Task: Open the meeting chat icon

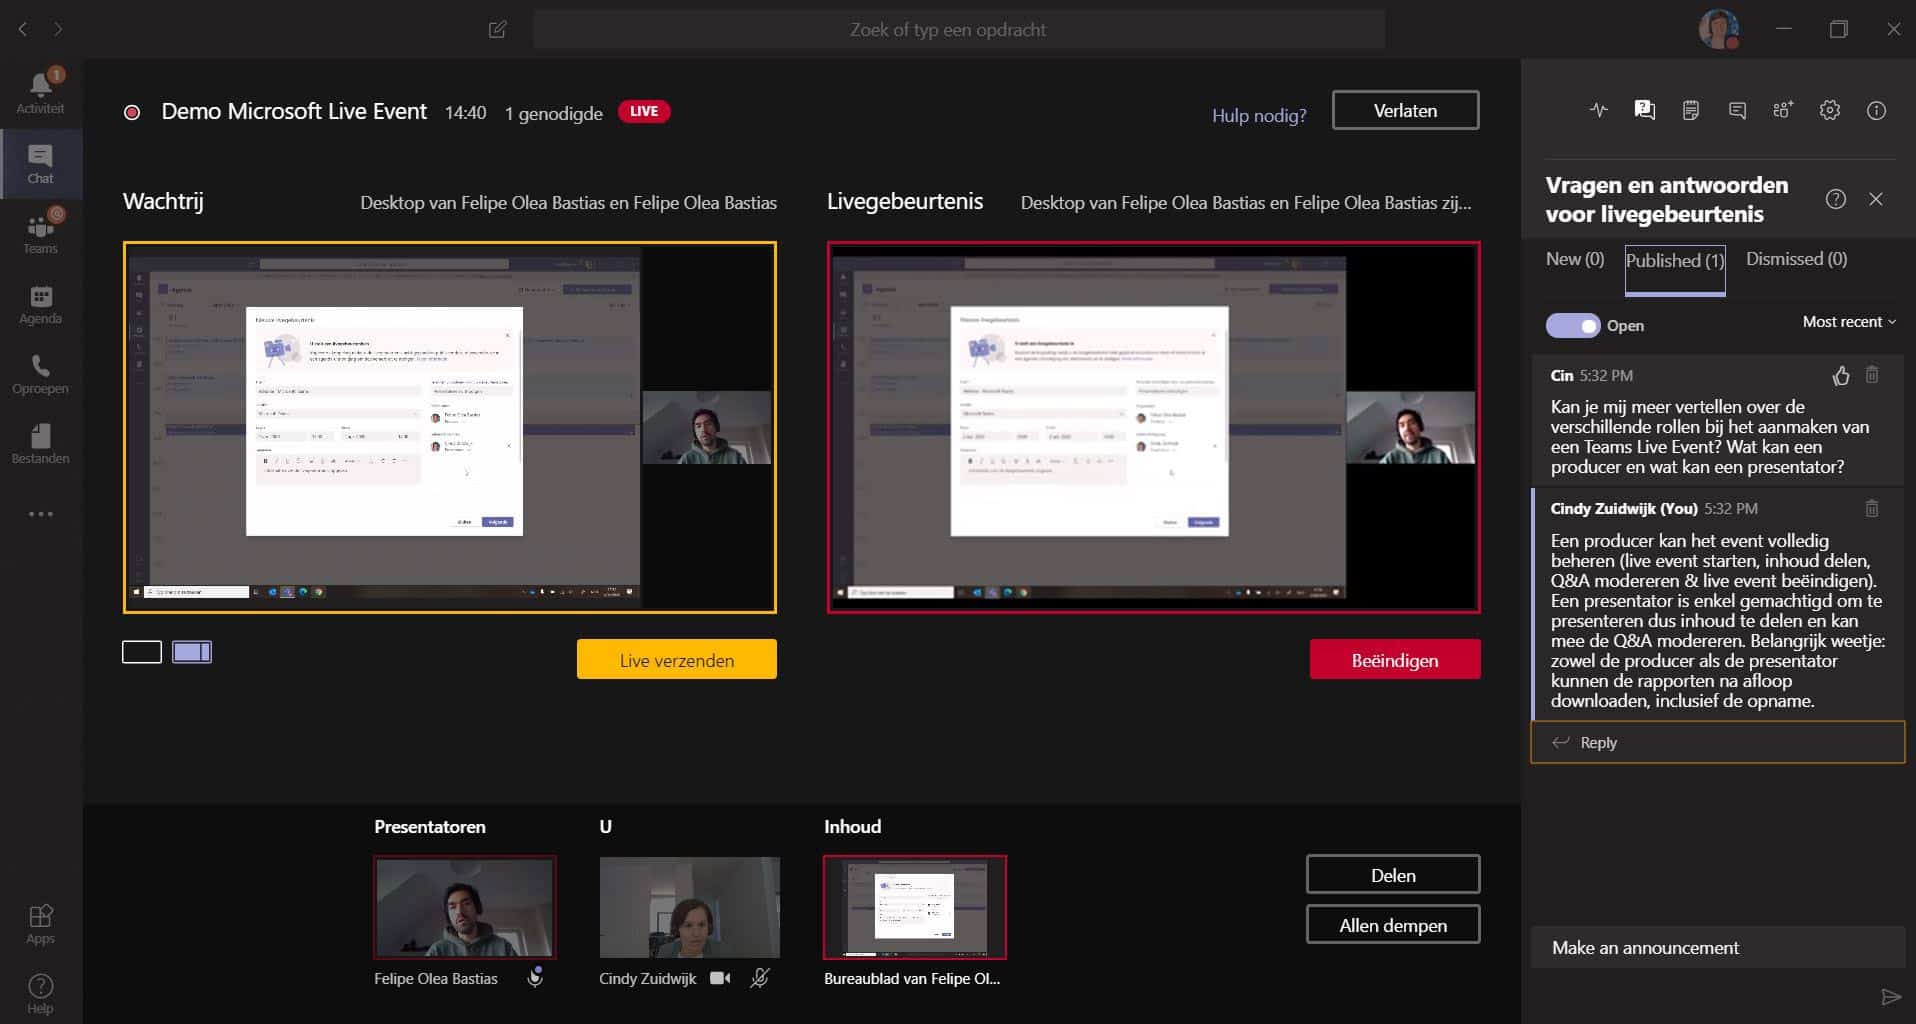Action: 1737,111
